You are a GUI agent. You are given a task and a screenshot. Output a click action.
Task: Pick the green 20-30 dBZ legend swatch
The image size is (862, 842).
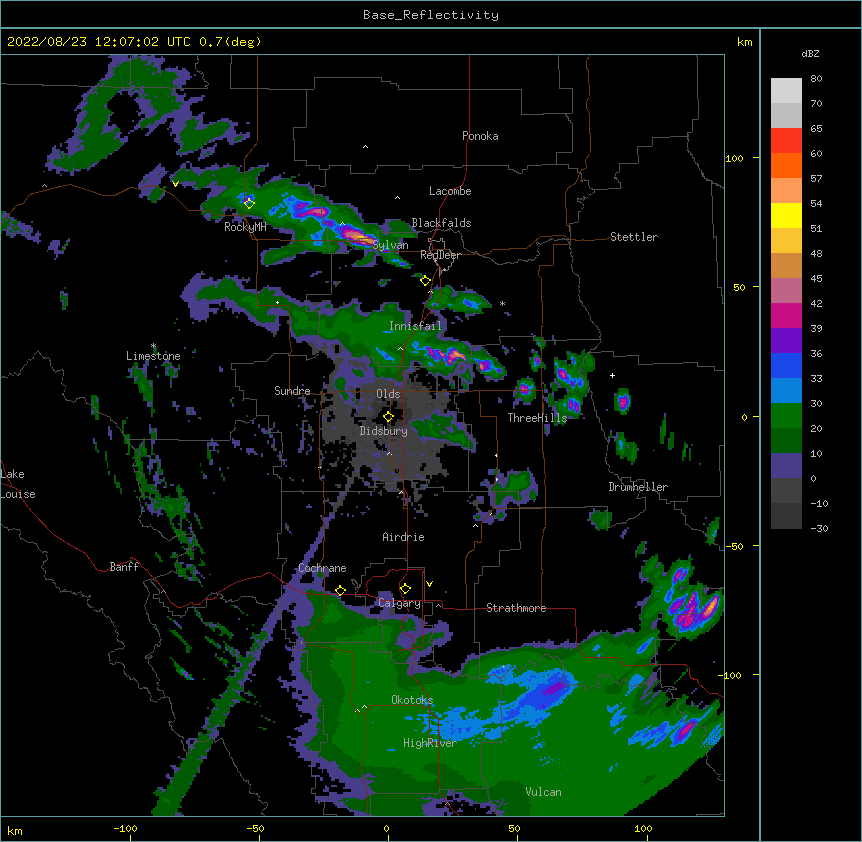(786, 416)
